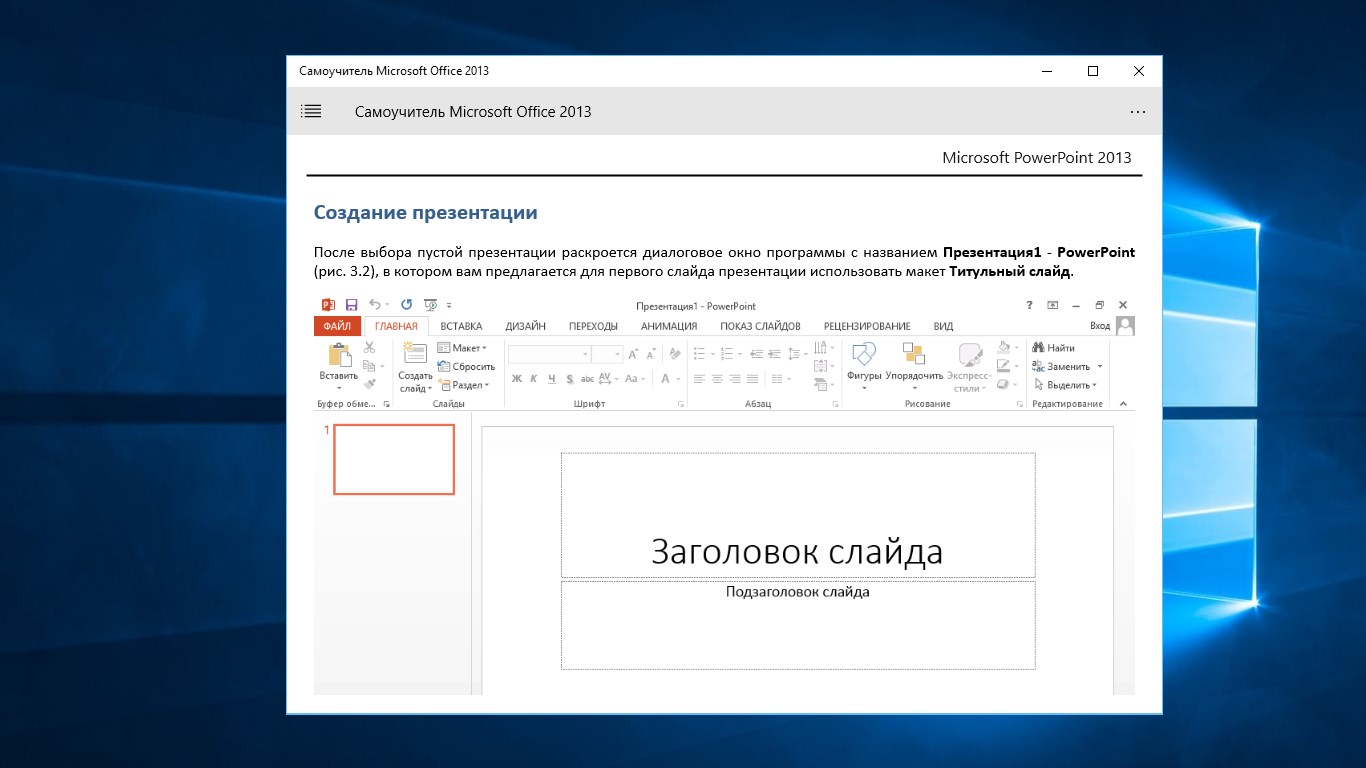Click the increase font size icon
Image resolution: width=1366 pixels, height=768 pixels.
634,354
